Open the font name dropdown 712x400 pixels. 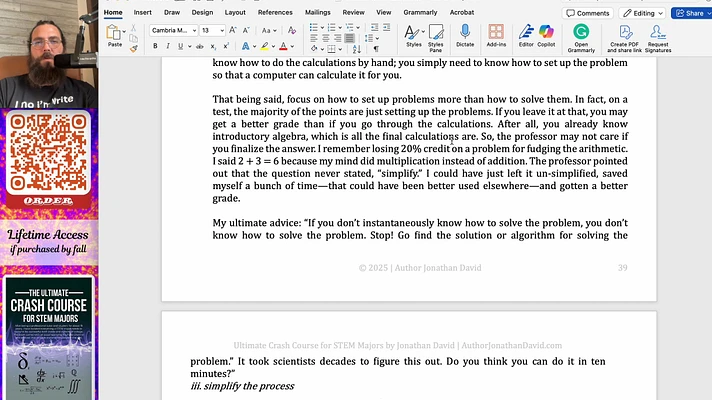[x=194, y=30]
